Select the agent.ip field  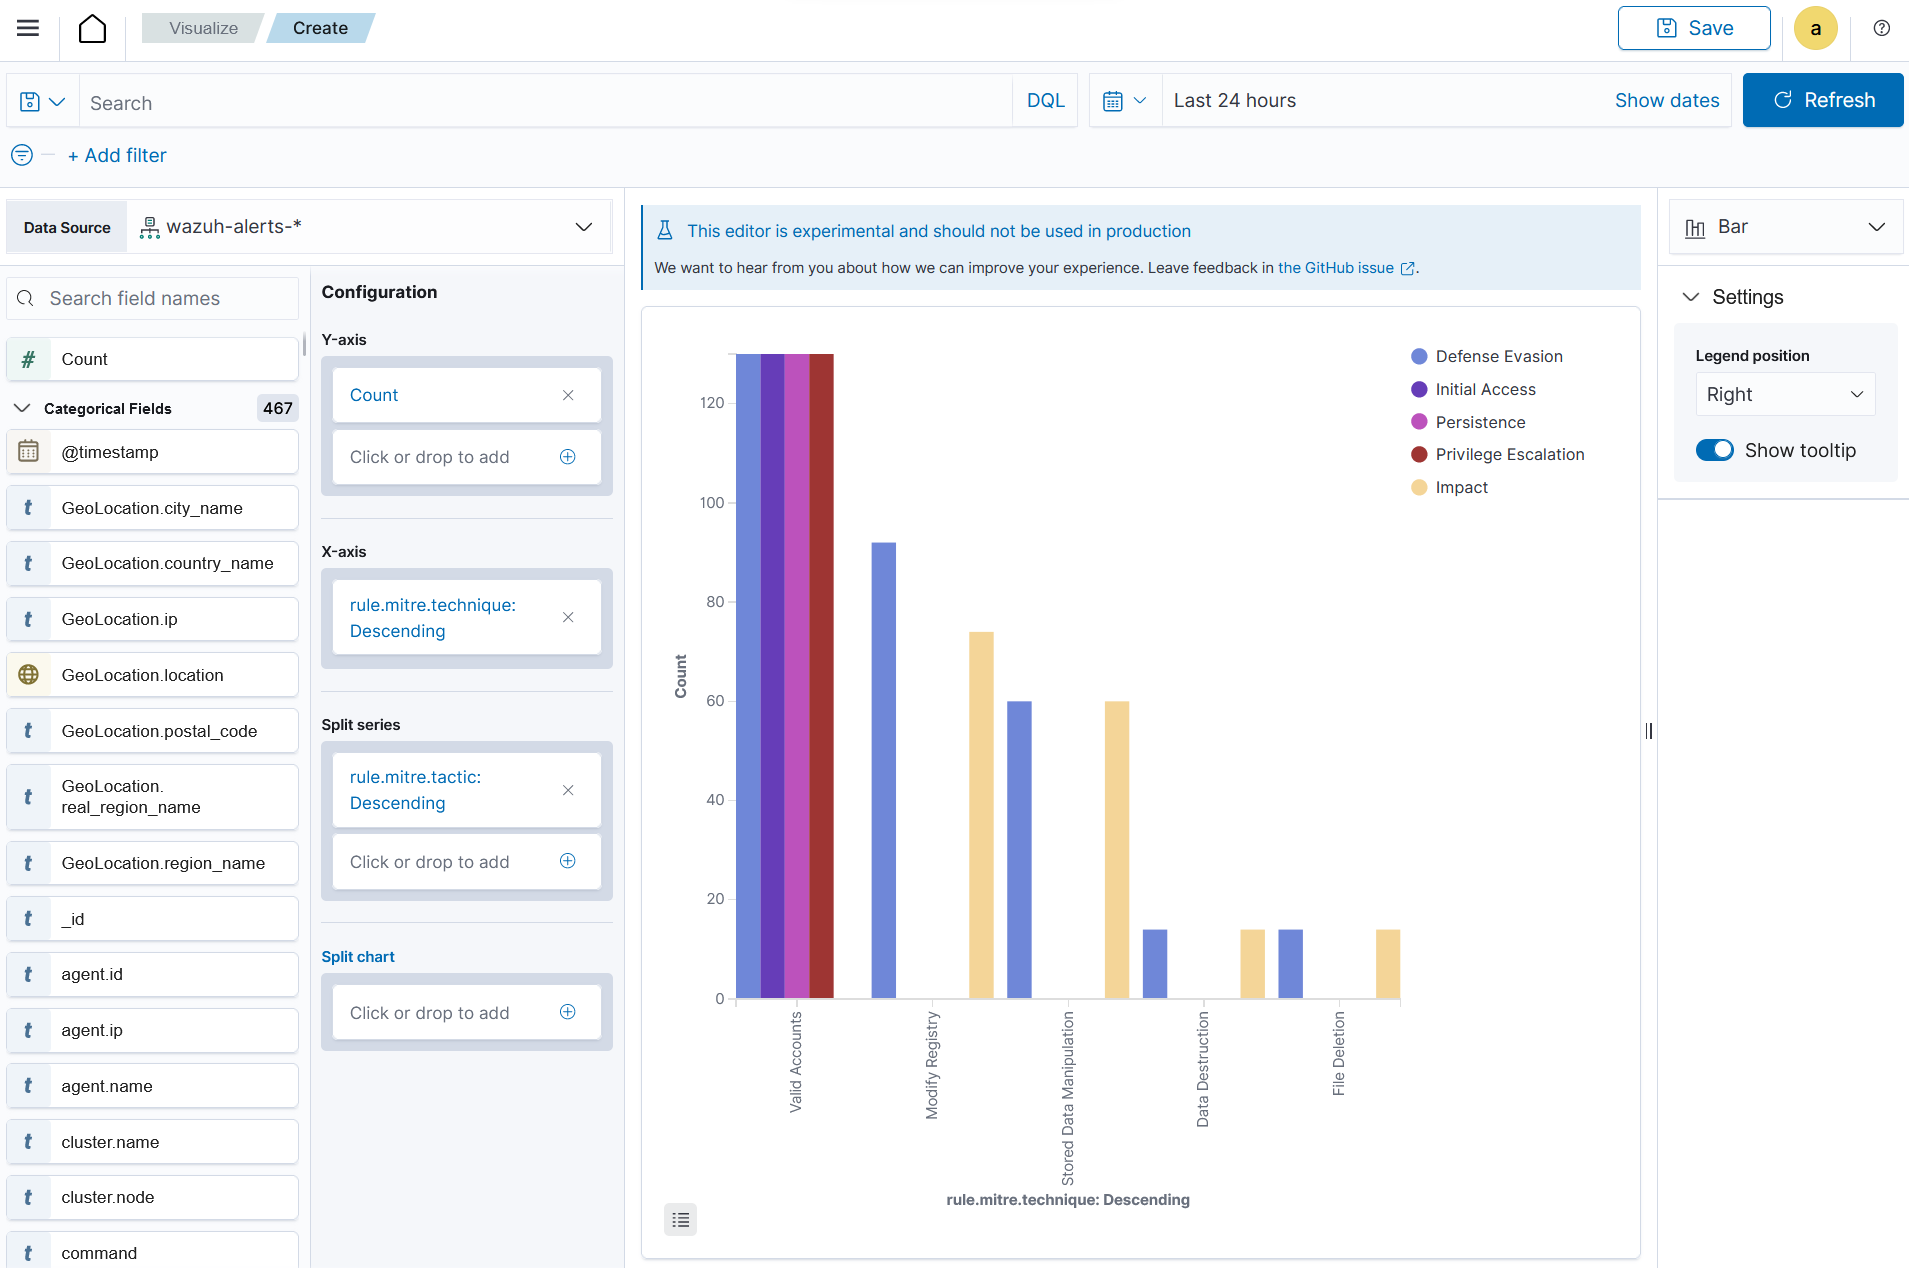152,1030
